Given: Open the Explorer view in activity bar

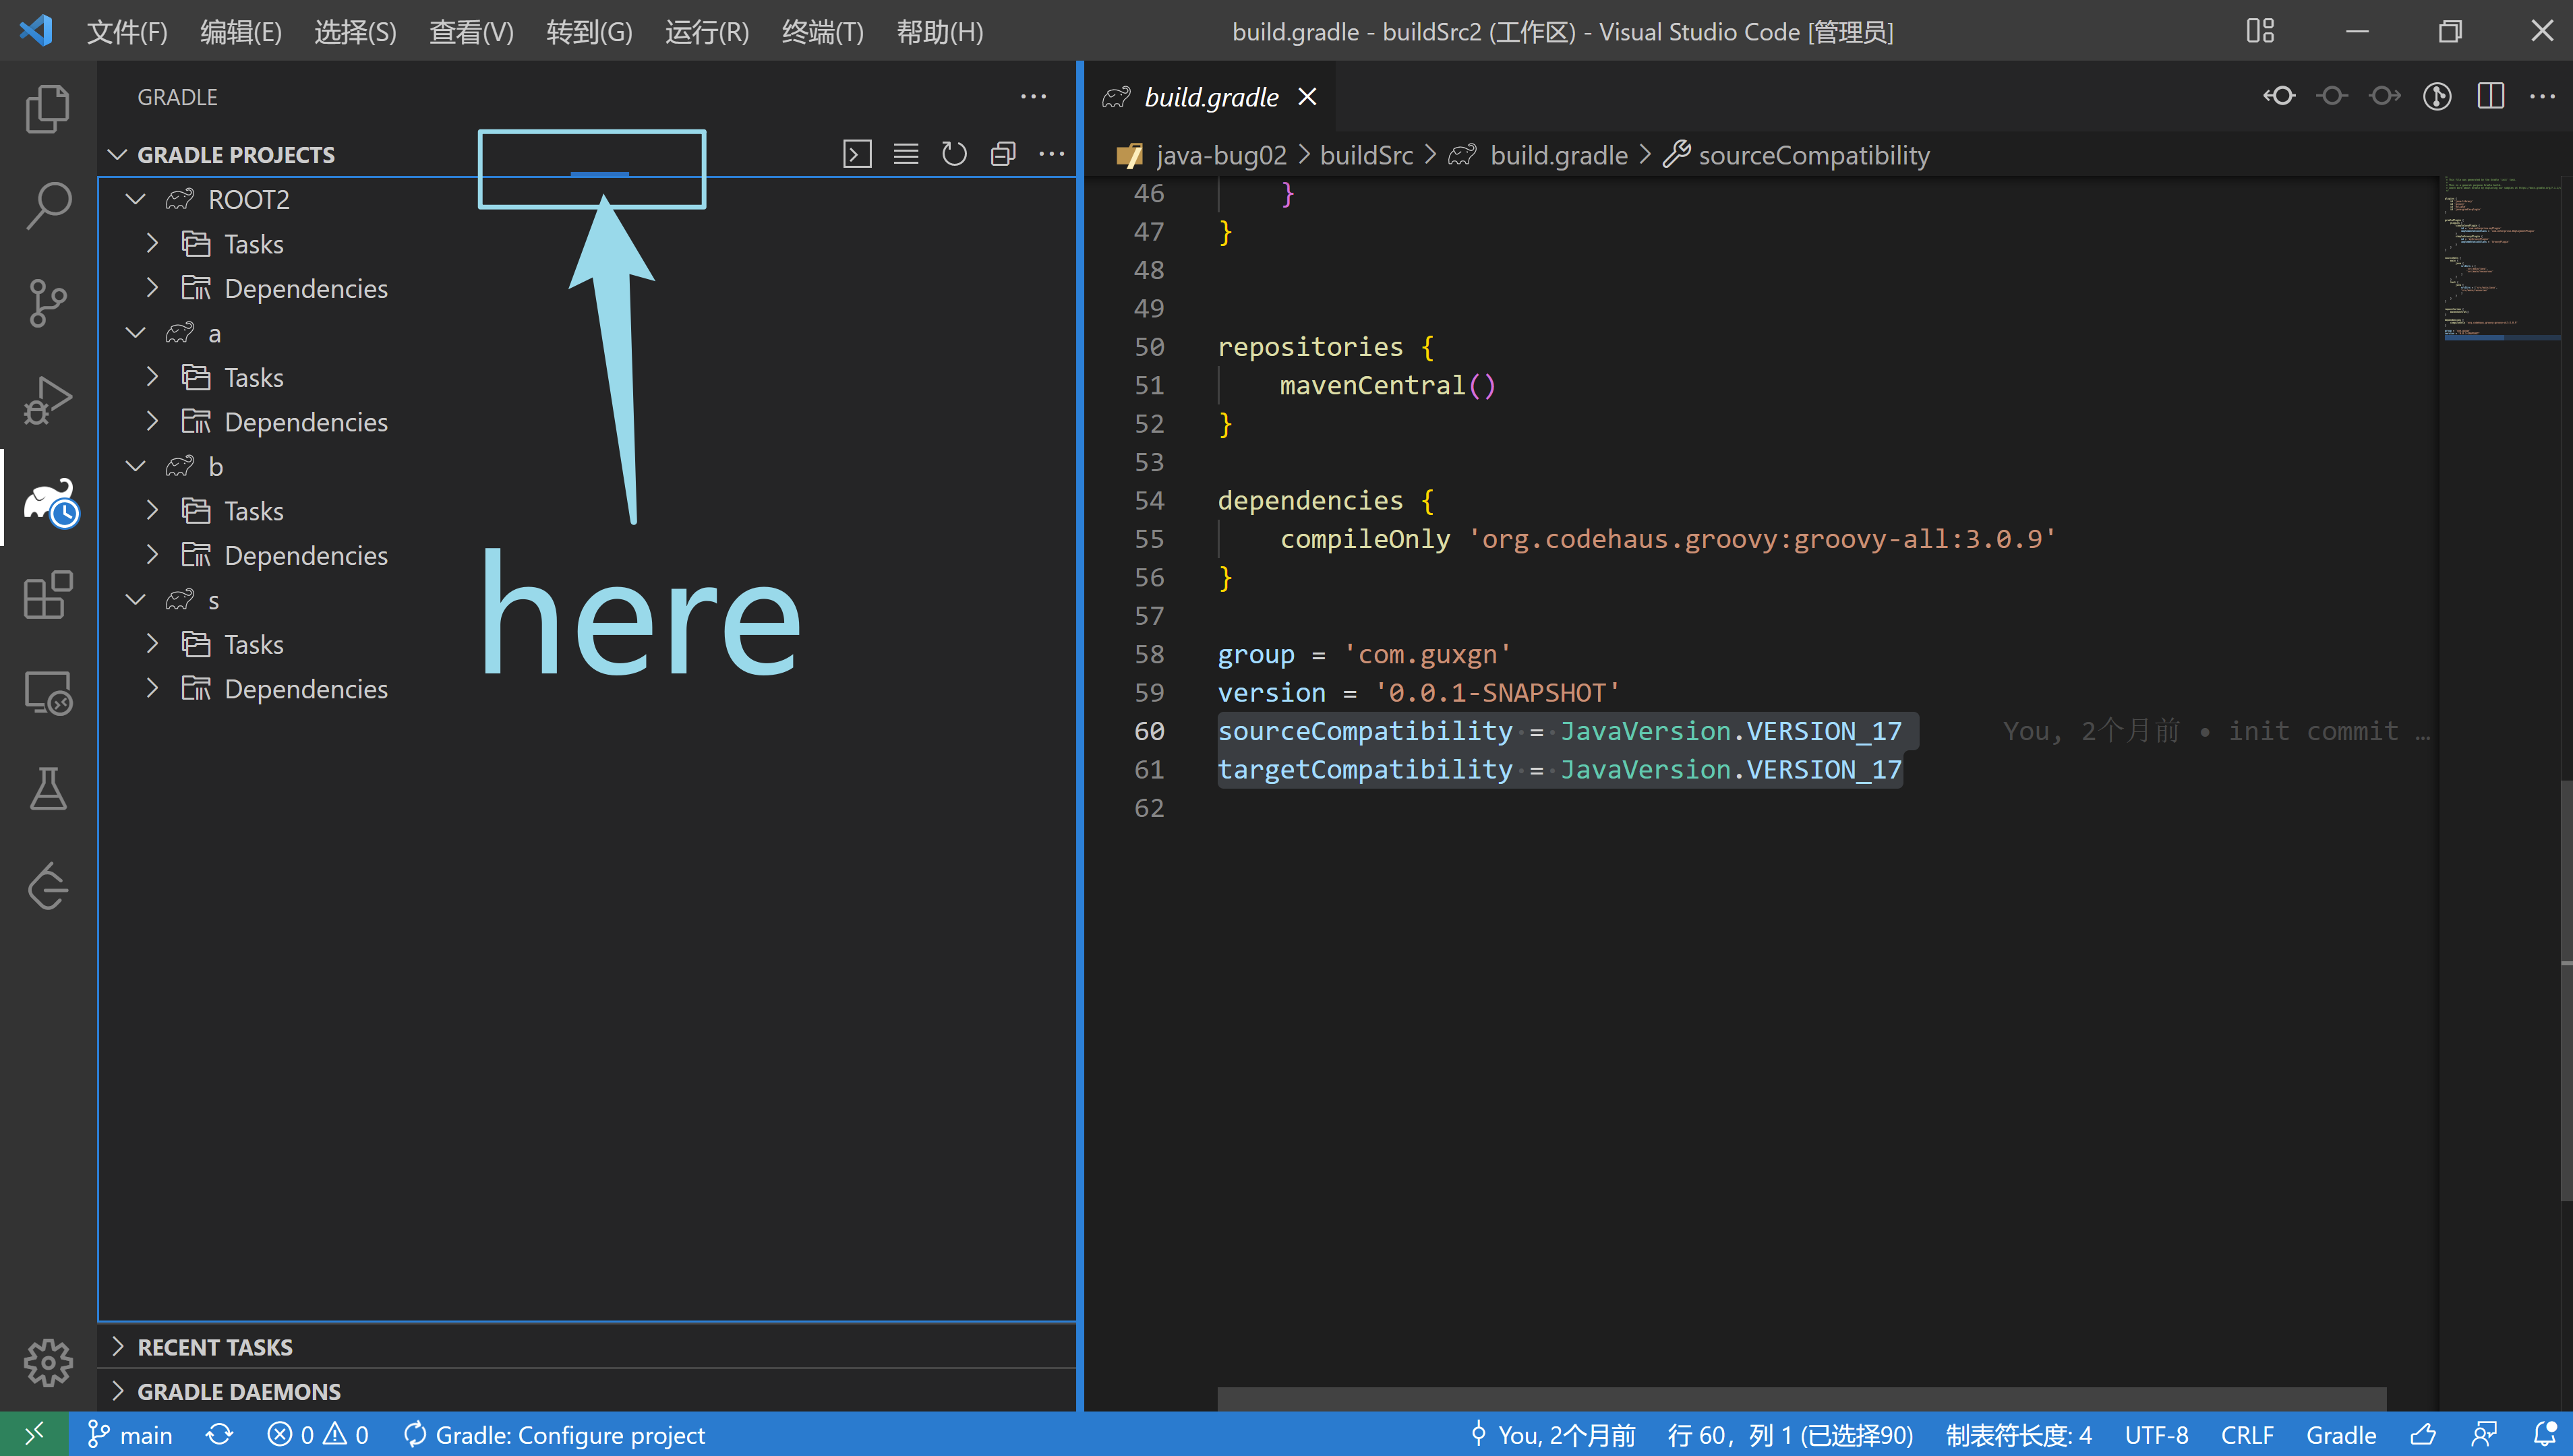Looking at the screenshot, I should pos(47,108).
